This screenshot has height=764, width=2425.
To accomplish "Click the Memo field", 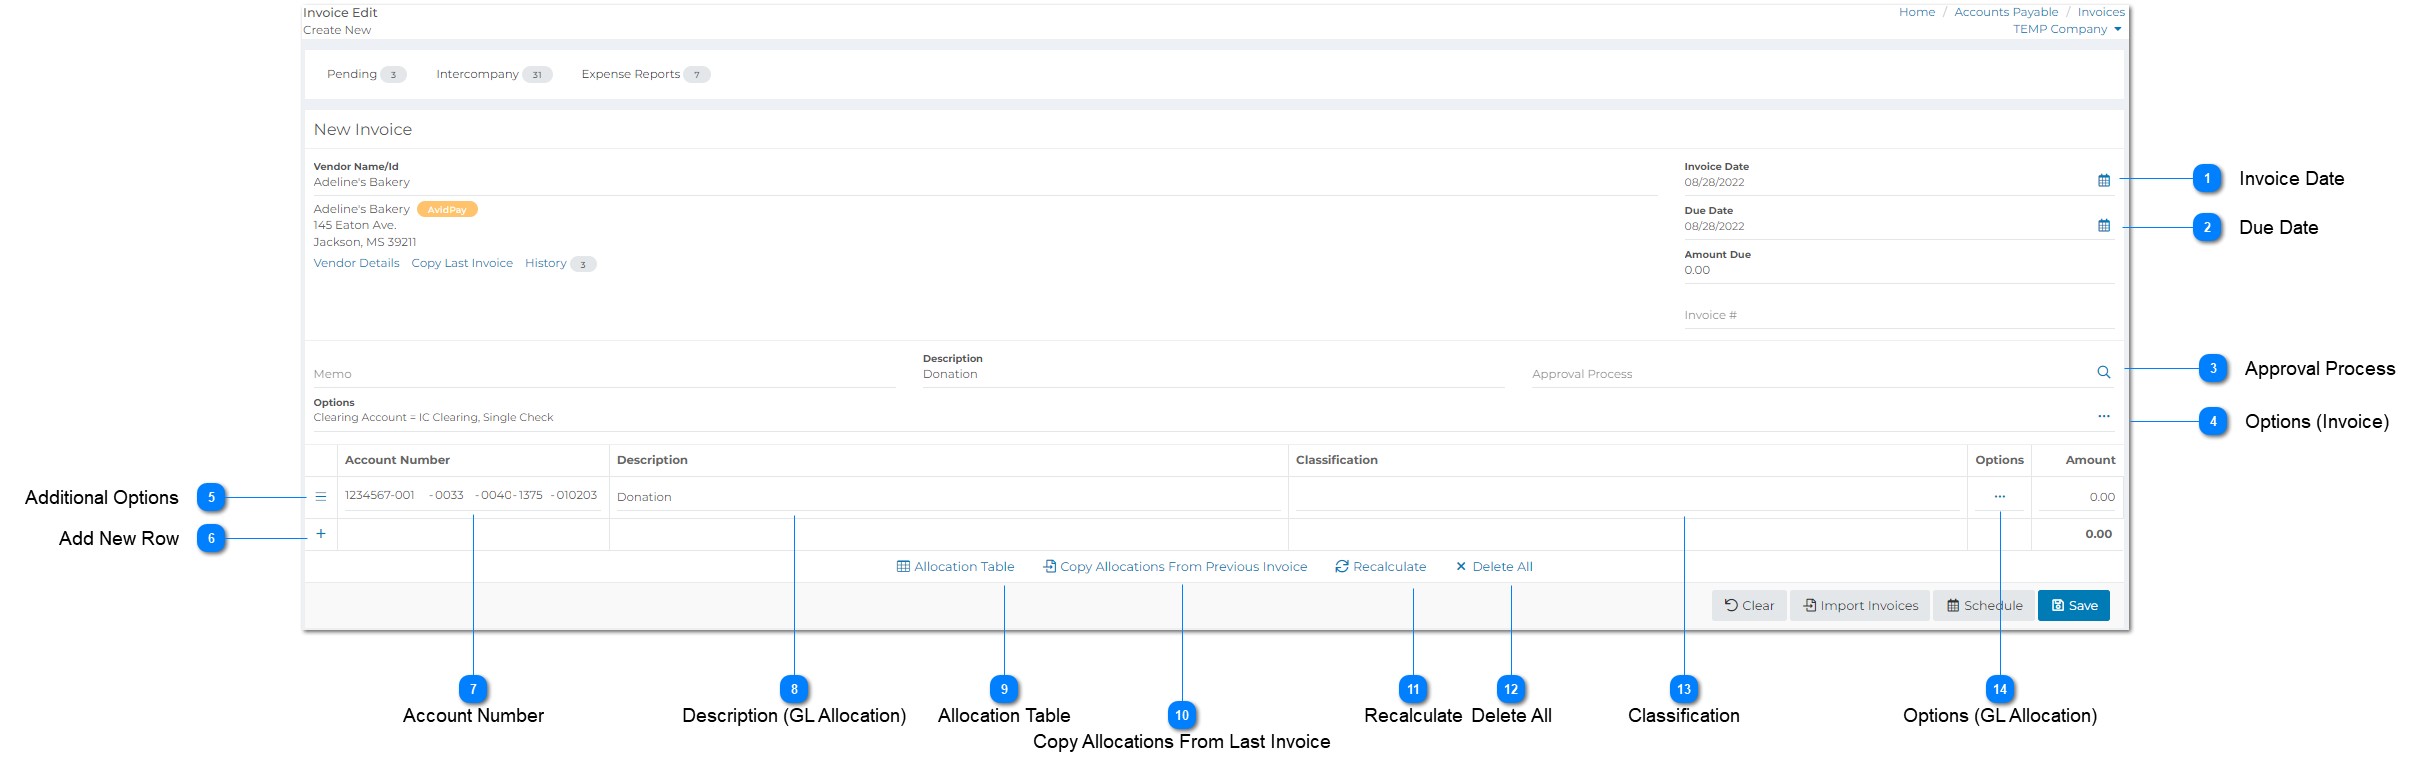I will 604,374.
